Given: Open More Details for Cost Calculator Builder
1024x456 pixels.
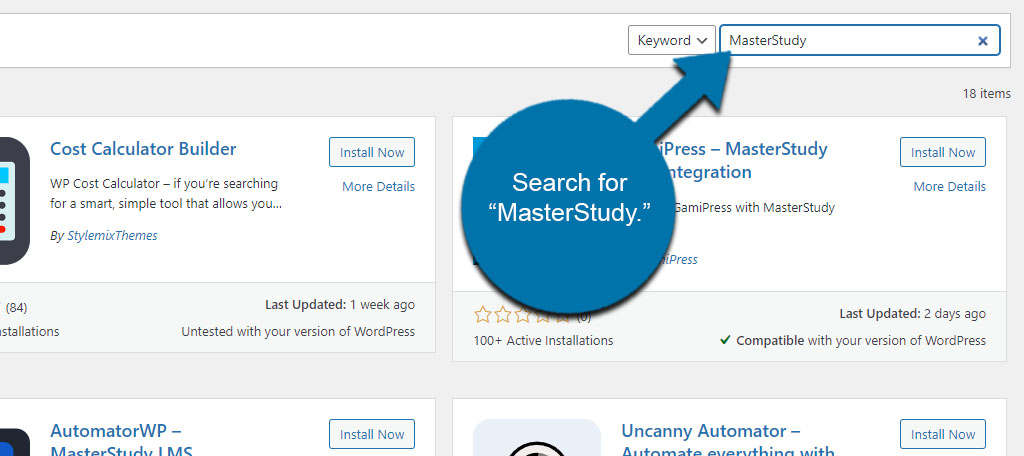Looking at the screenshot, I should [378, 186].
